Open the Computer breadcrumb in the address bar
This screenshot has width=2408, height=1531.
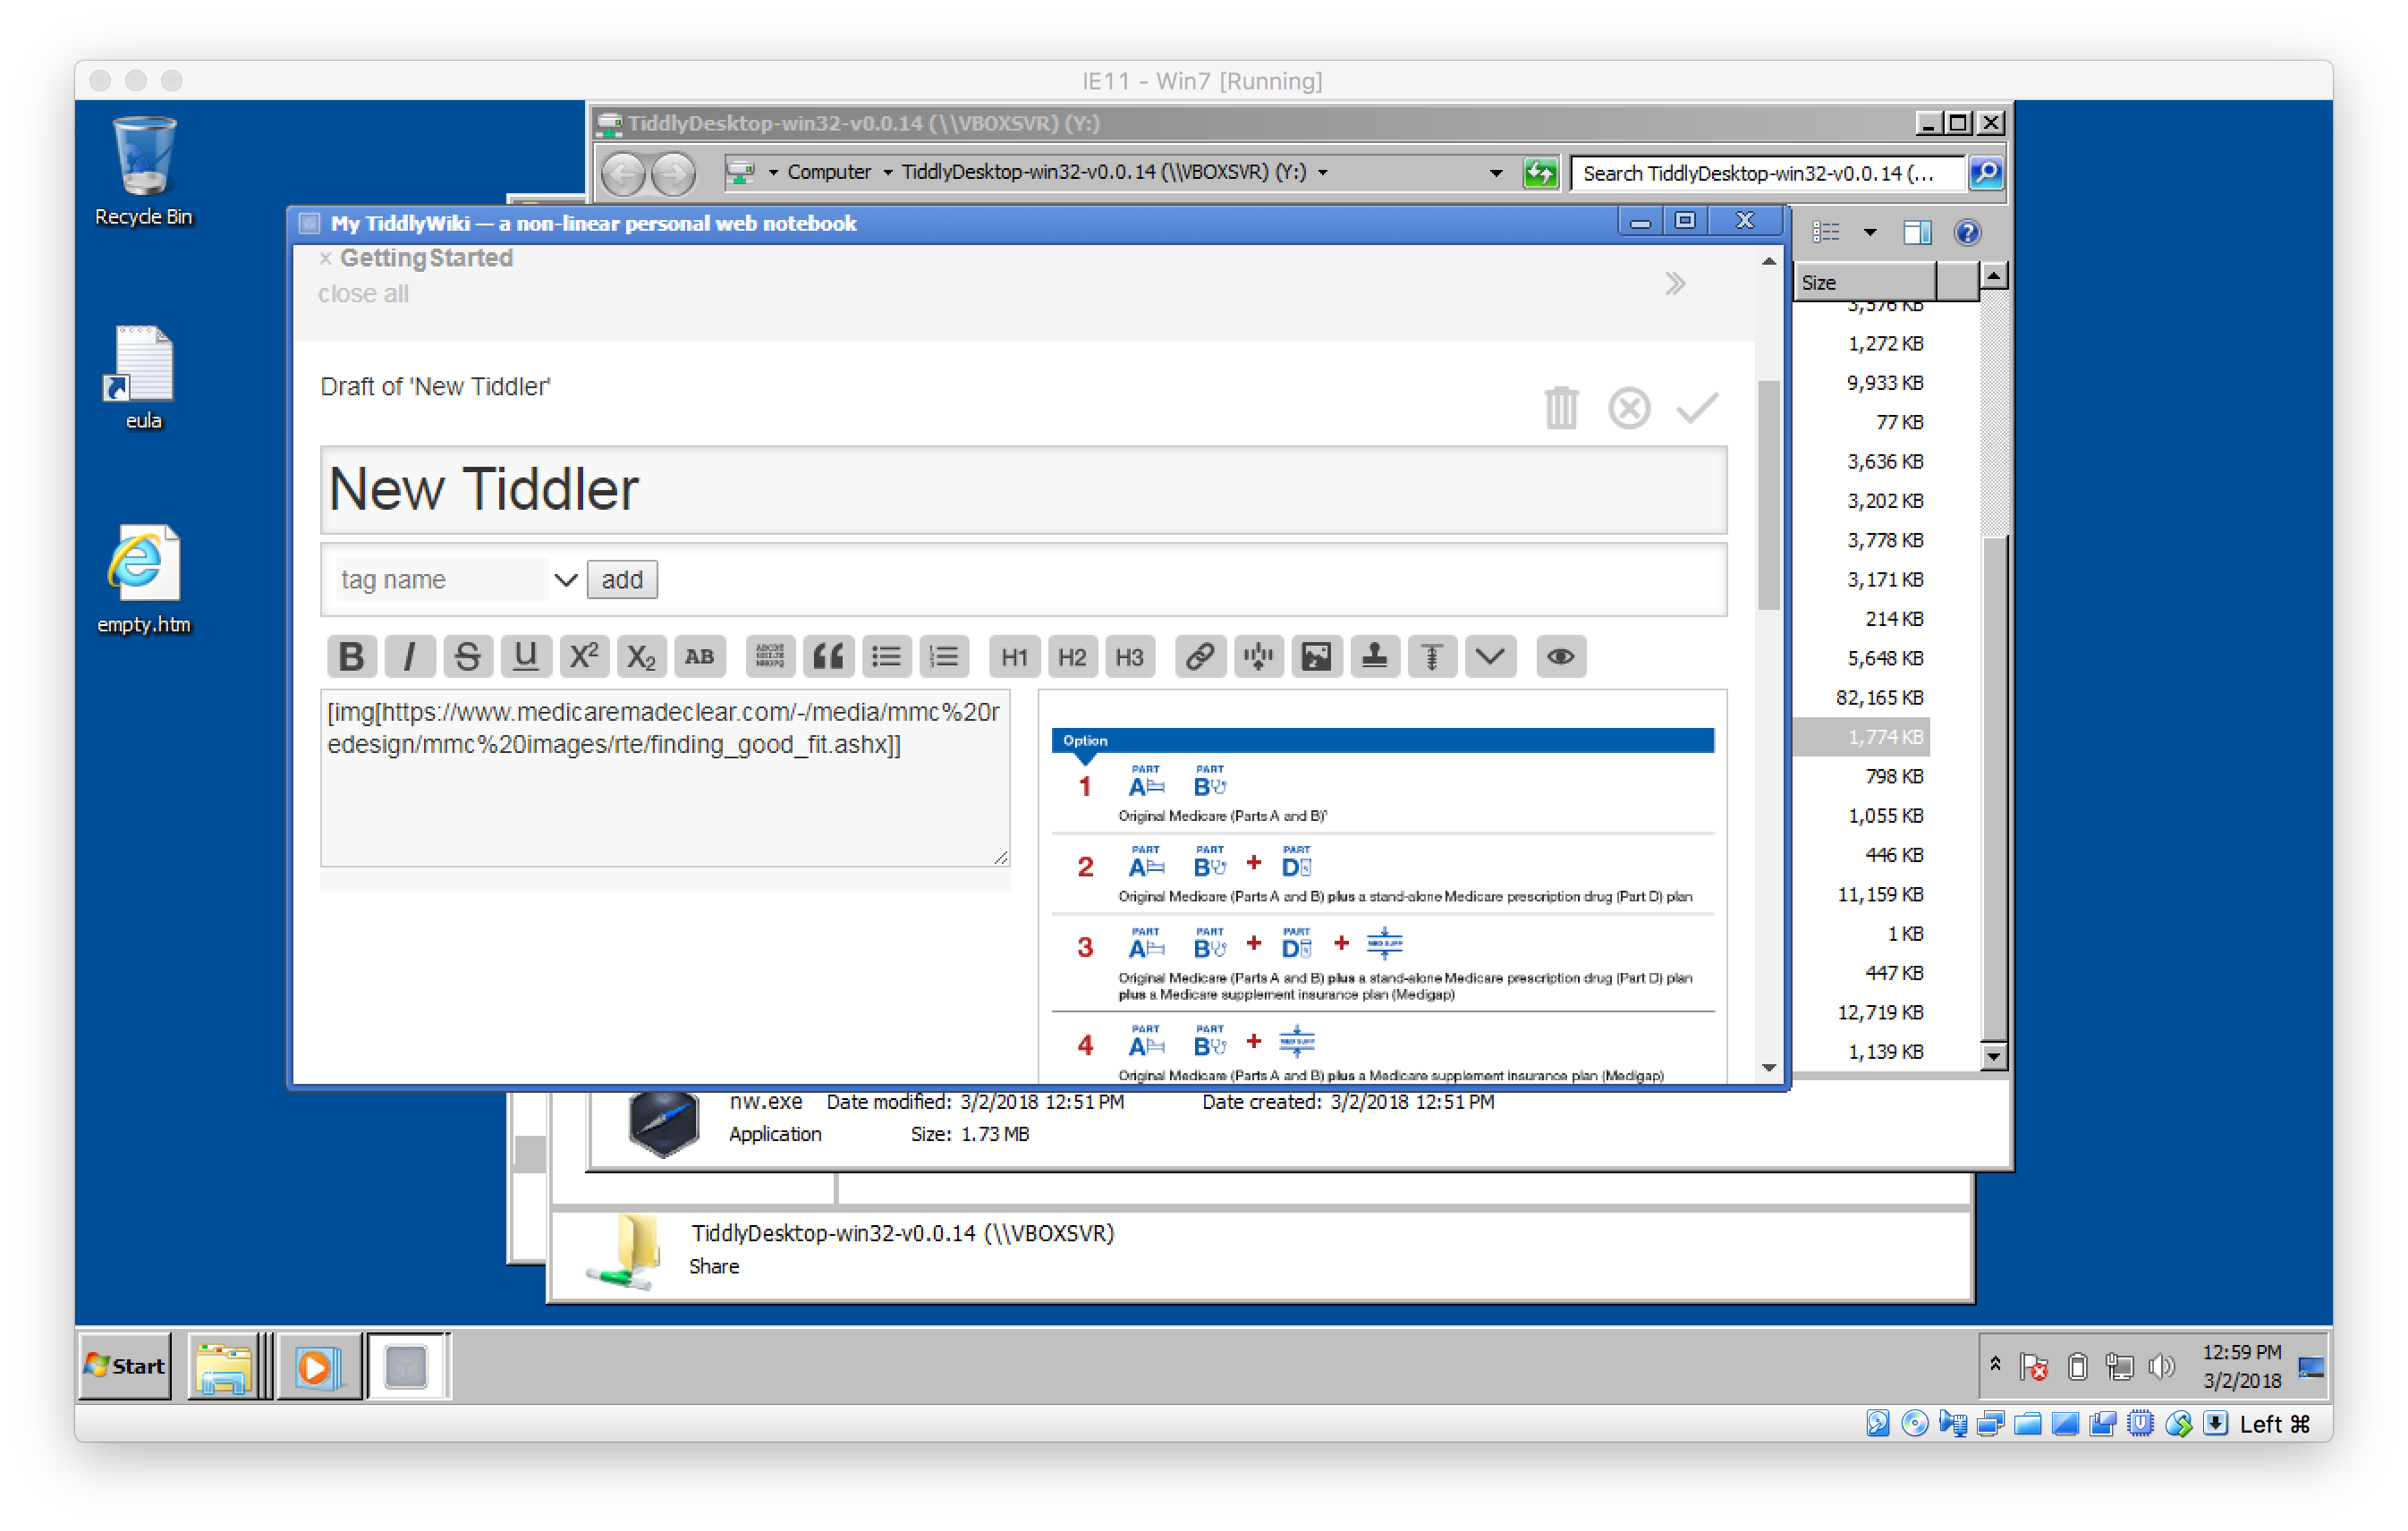pos(830,171)
